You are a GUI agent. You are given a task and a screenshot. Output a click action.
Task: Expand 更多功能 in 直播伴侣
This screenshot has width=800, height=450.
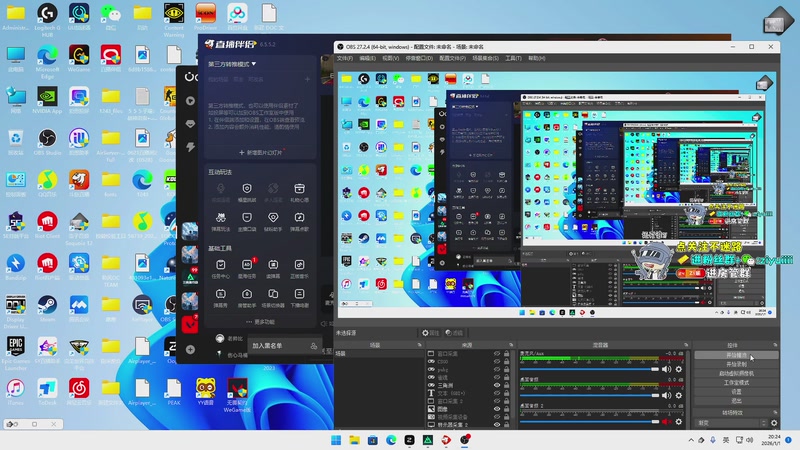pyautogui.click(x=260, y=322)
